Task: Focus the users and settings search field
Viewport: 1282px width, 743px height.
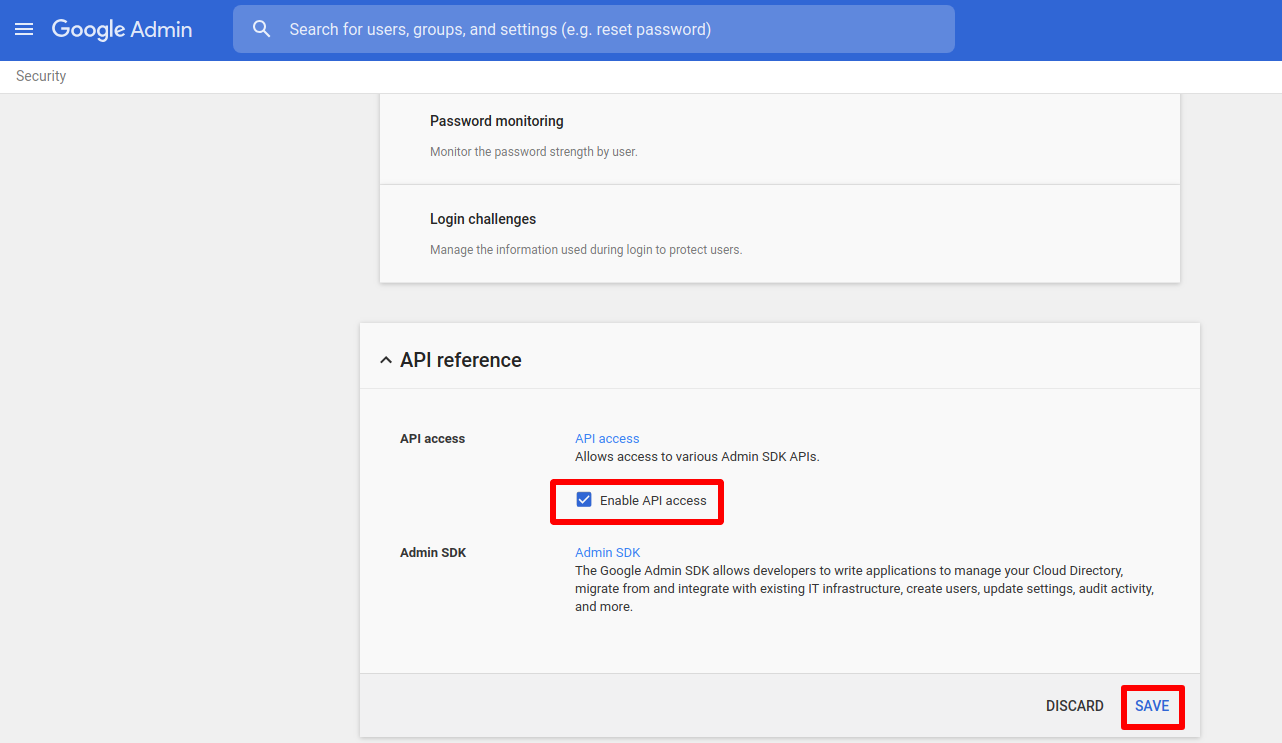Action: click(x=594, y=29)
